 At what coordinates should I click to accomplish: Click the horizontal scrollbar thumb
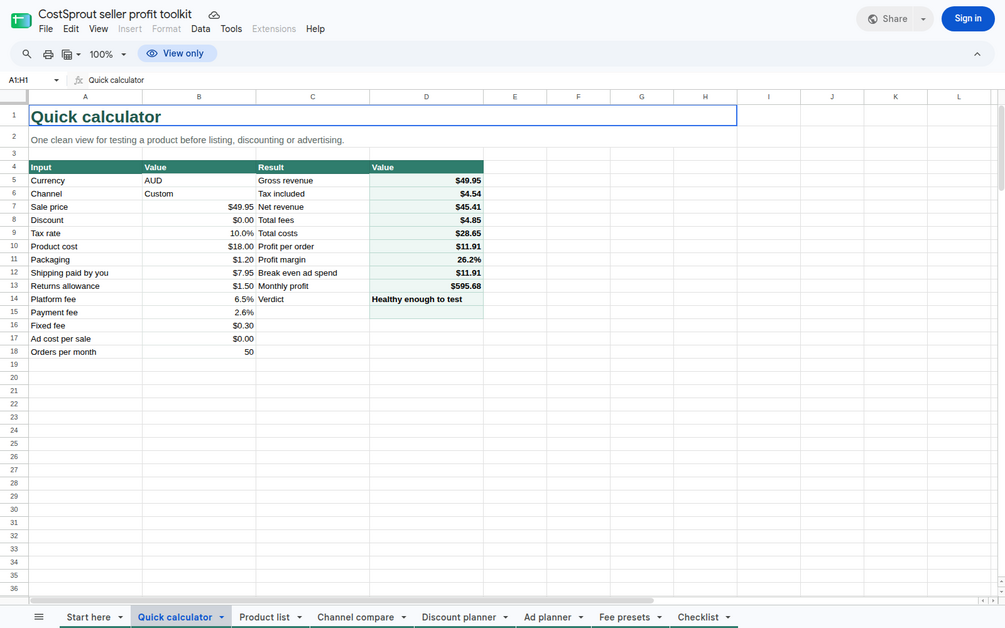pyautogui.click(x=342, y=600)
